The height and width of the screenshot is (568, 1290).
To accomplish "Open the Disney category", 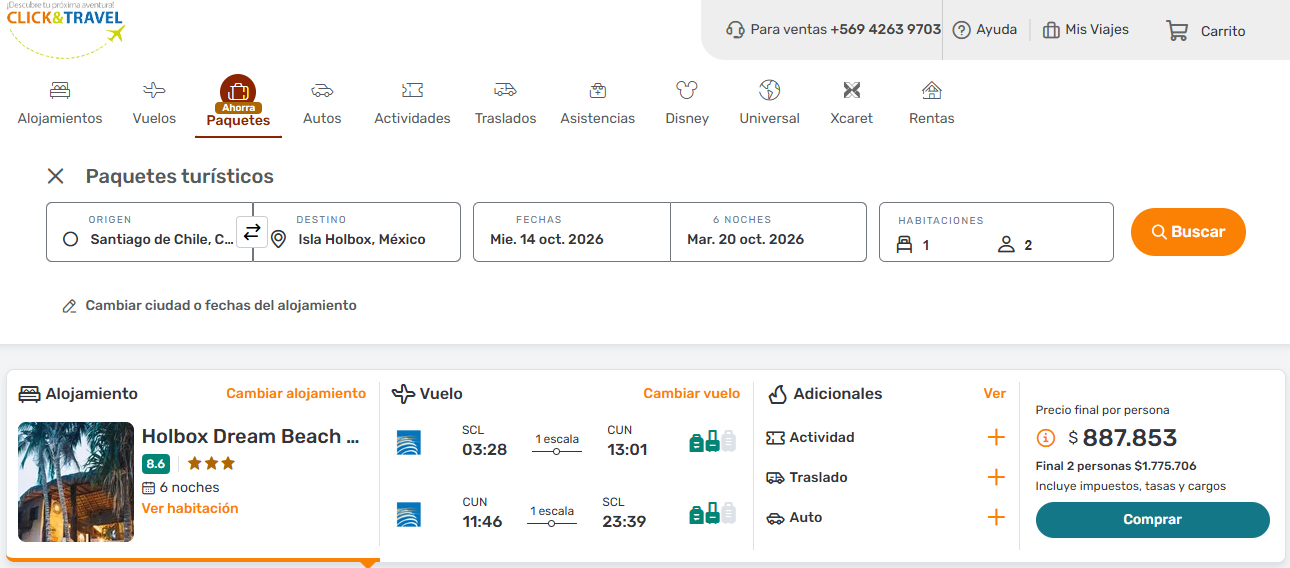I will [x=686, y=103].
